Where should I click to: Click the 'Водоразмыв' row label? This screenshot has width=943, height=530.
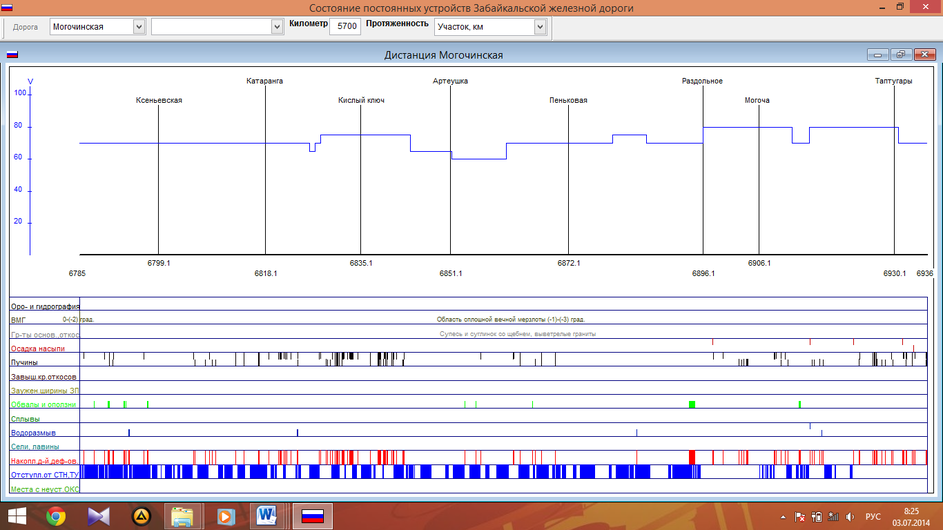[x=31, y=432]
